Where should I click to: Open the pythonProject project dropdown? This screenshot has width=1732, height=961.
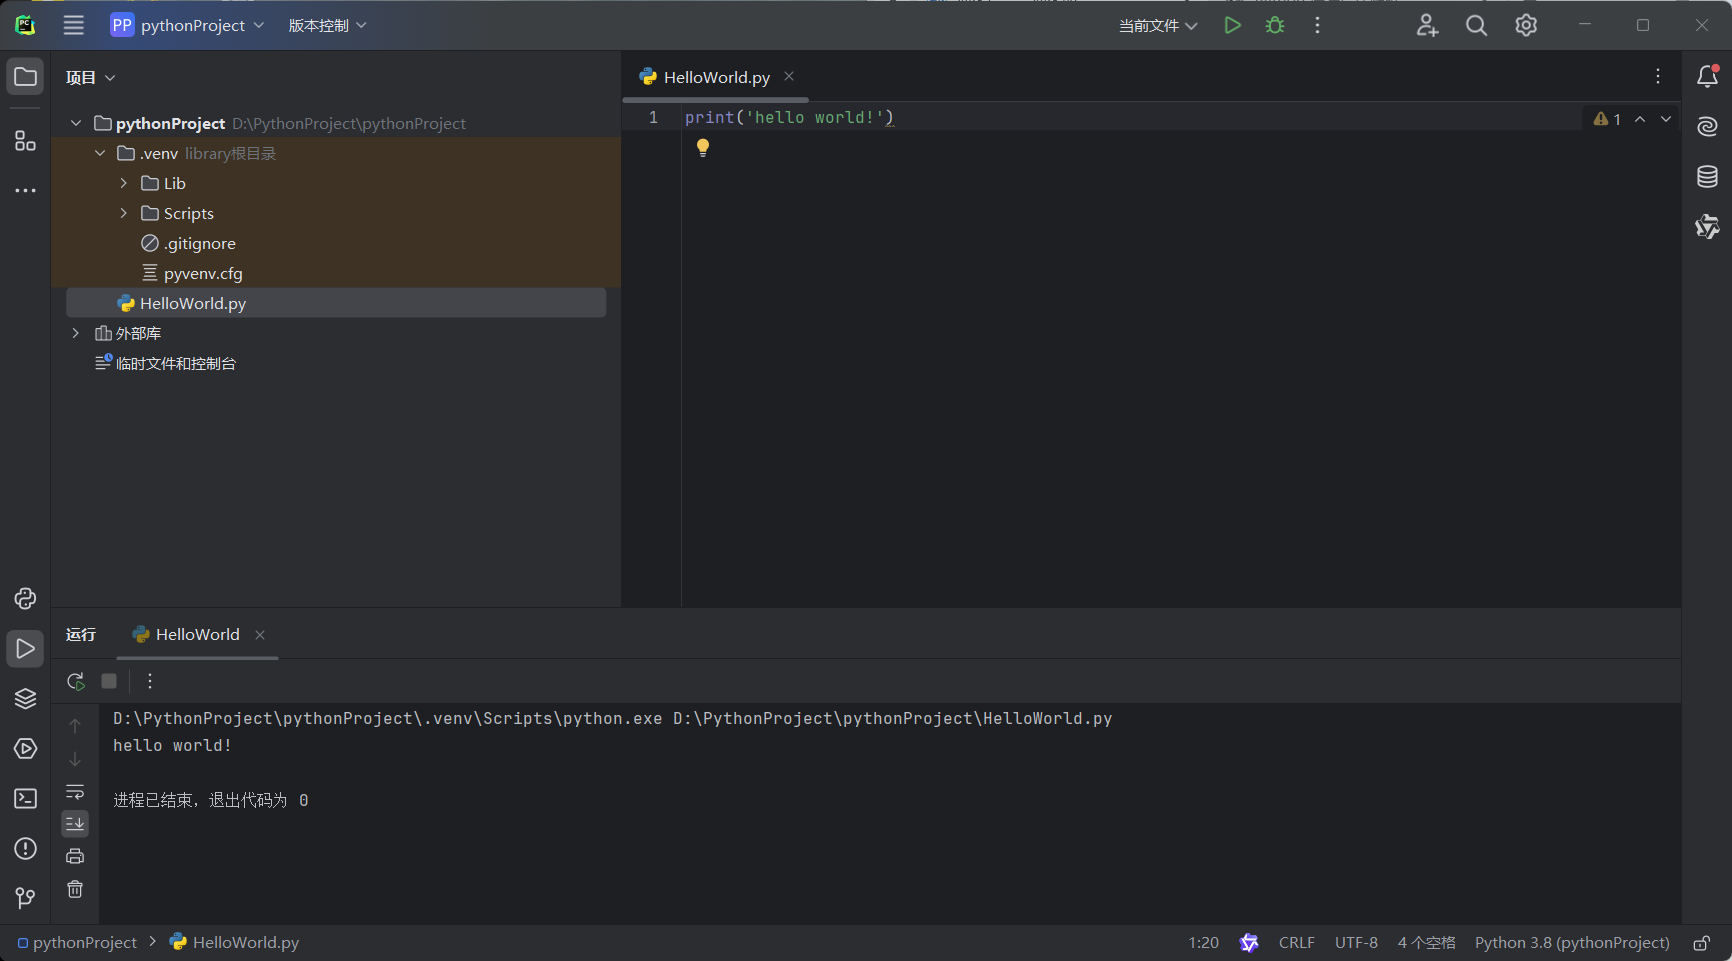[187, 25]
